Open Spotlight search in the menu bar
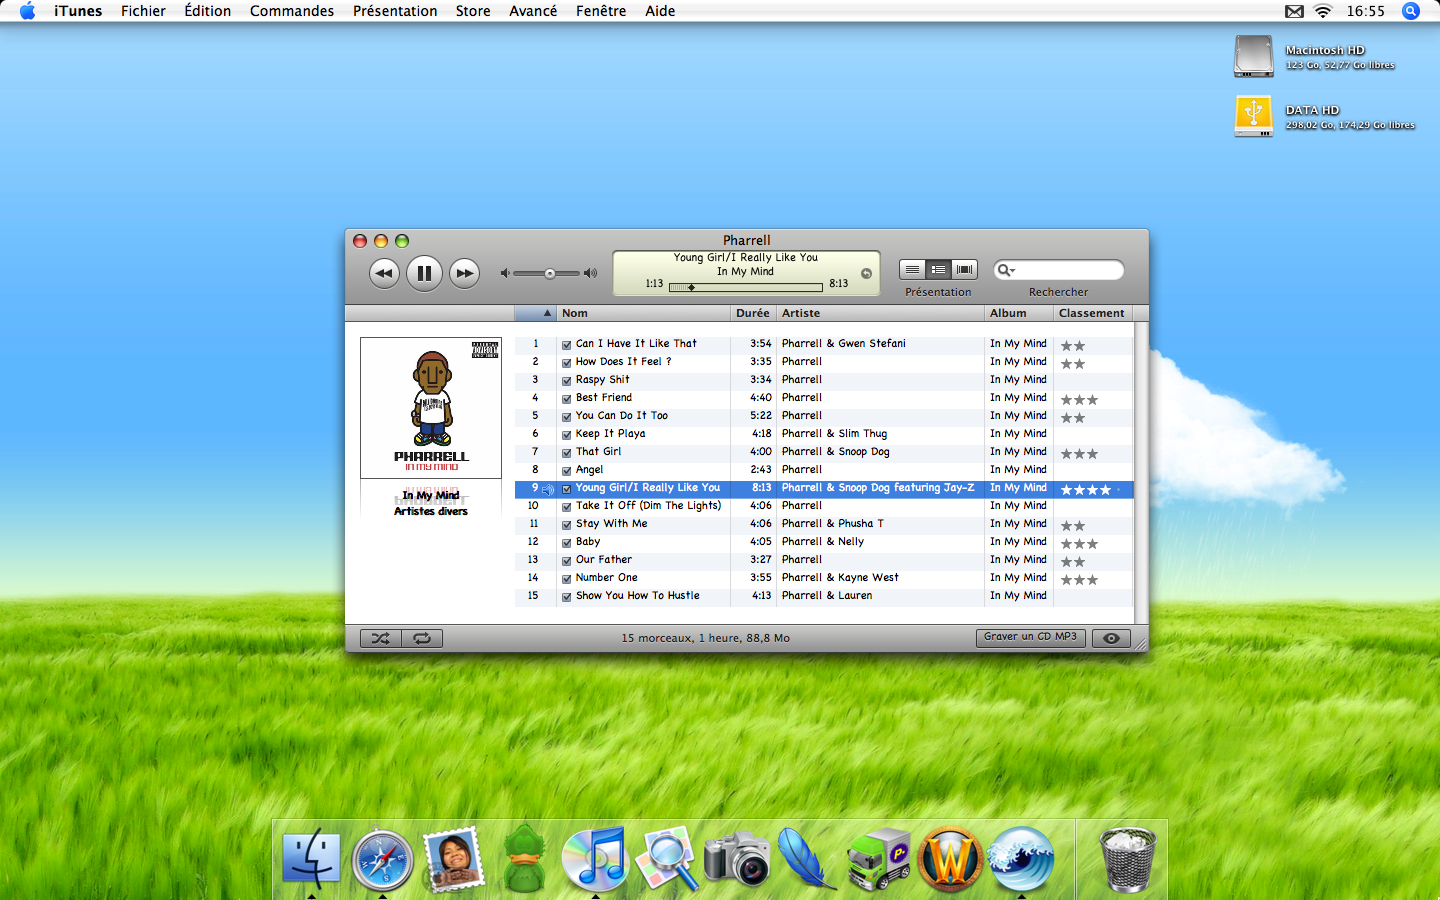This screenshot has width=1440, height=900. [x=1411, y=11]
